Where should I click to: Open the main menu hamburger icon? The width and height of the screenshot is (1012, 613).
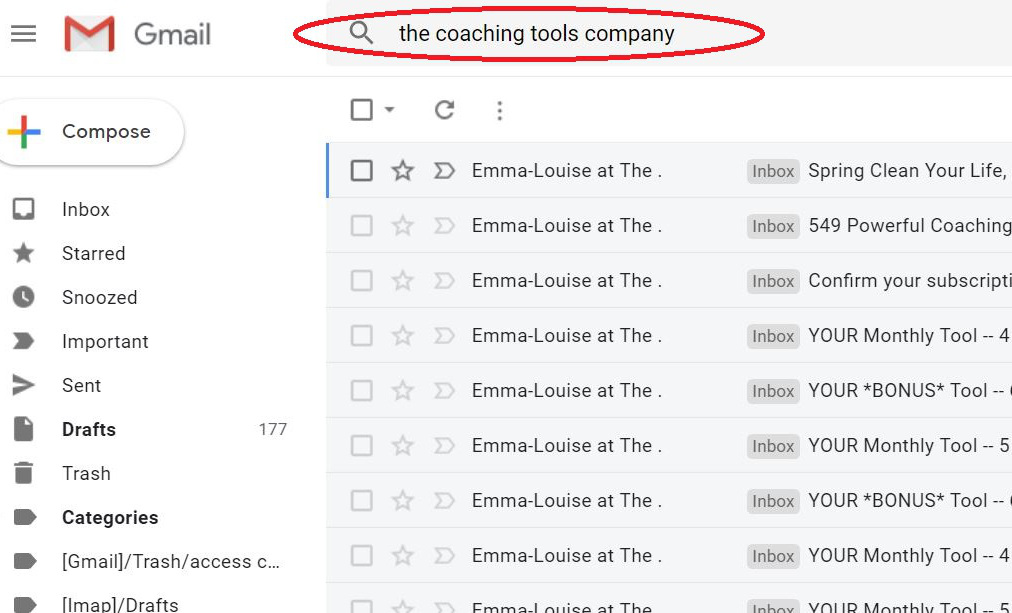click(24, 34)
